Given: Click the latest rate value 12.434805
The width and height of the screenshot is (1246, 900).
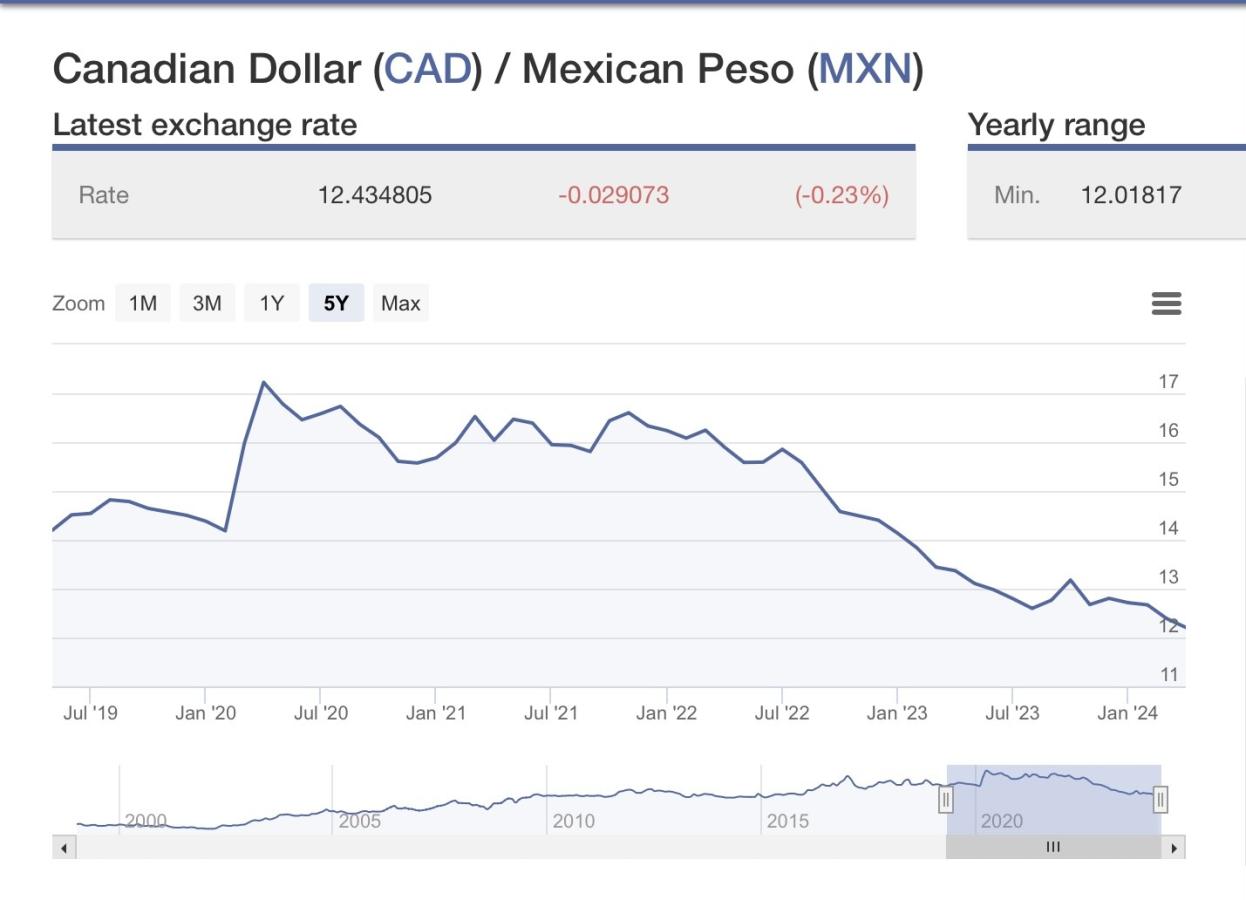Looking at the screenshot, I should (x=375, y=195).
